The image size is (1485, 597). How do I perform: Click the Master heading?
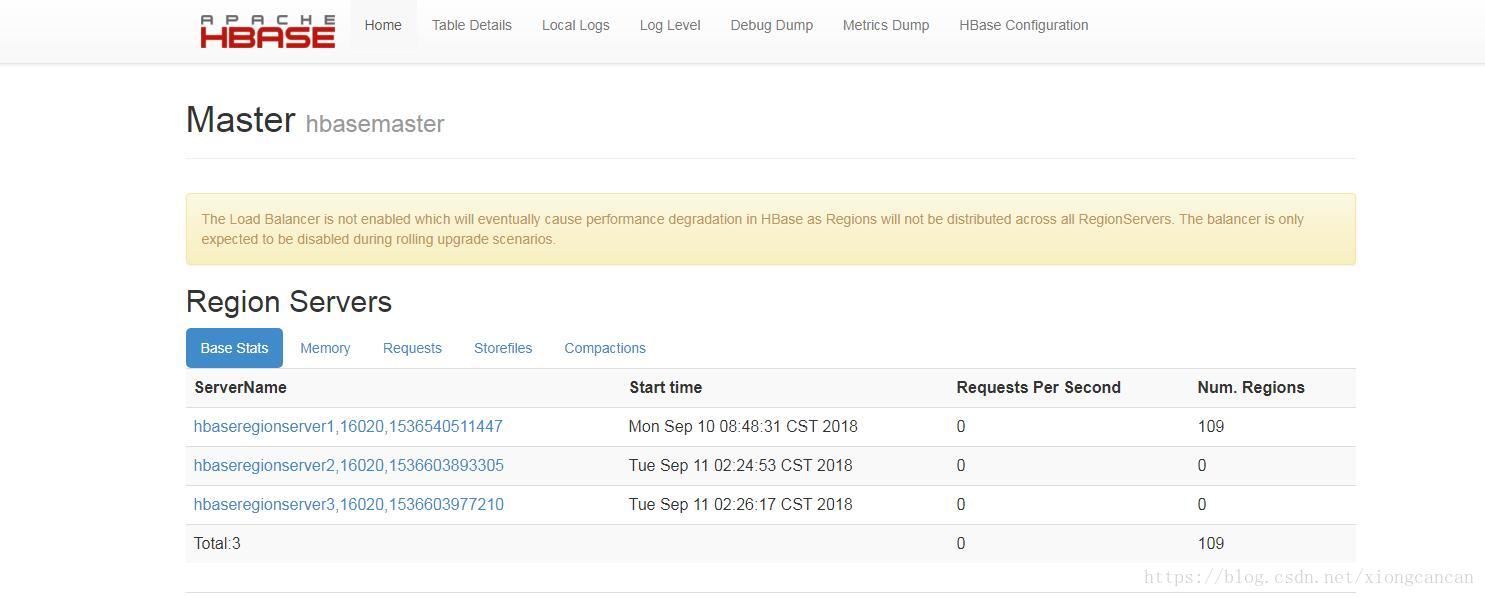coord(241,119)
